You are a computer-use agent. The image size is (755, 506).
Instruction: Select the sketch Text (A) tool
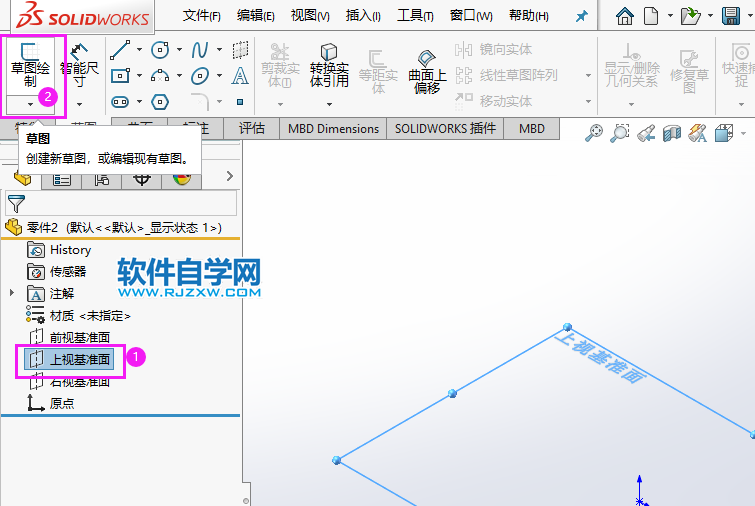pyautogui.click(x=240, y=76)
